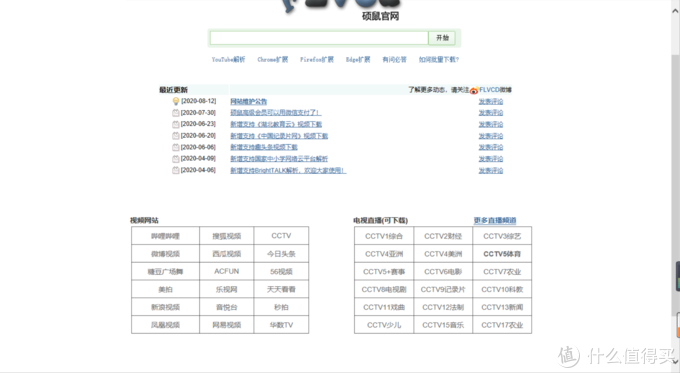Select 天天看看 in the video sites table

point(281,289)
